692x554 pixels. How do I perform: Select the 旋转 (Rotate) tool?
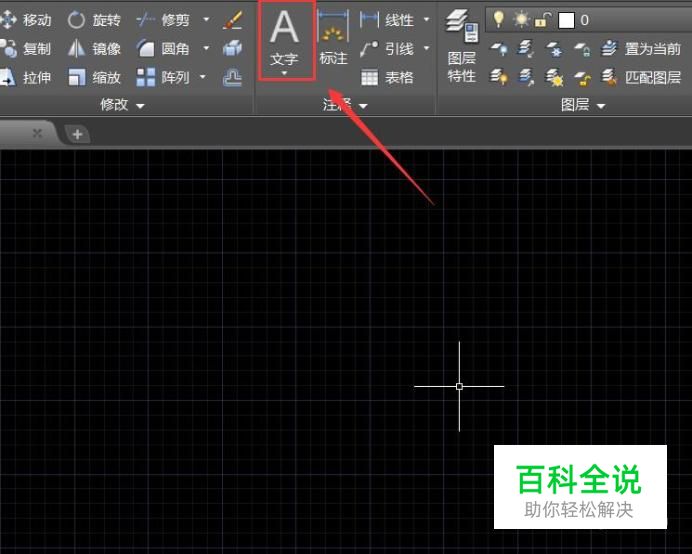coord(94,20)
